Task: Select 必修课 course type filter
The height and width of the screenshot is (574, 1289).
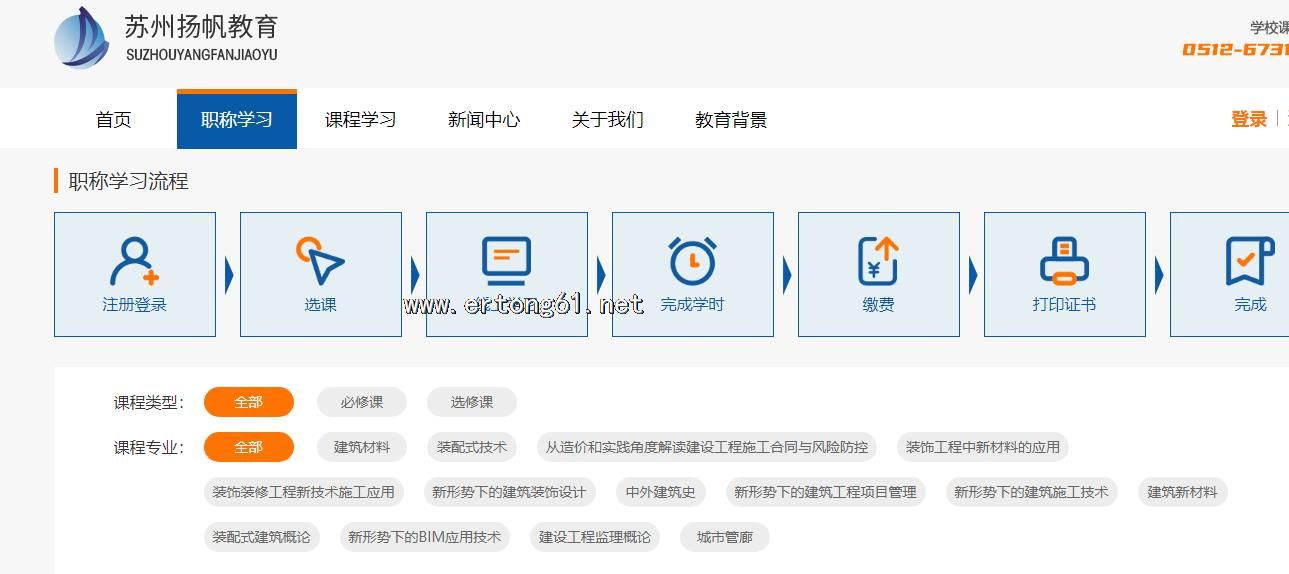Action: point(361,402)
